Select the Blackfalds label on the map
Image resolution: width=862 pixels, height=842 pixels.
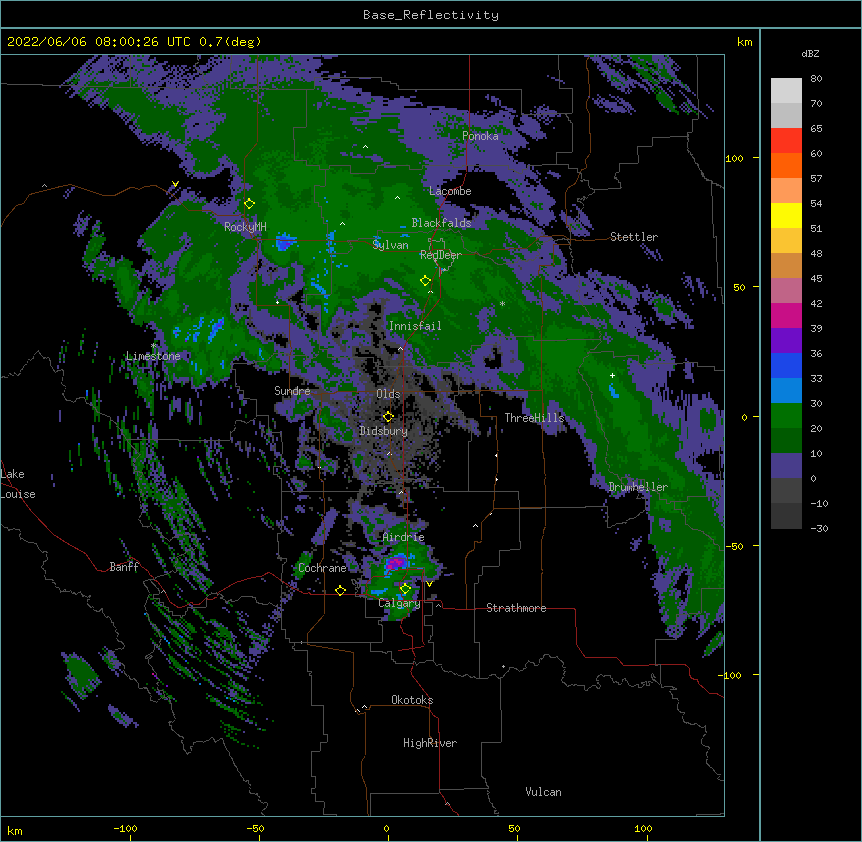click(x=441, y=223)
